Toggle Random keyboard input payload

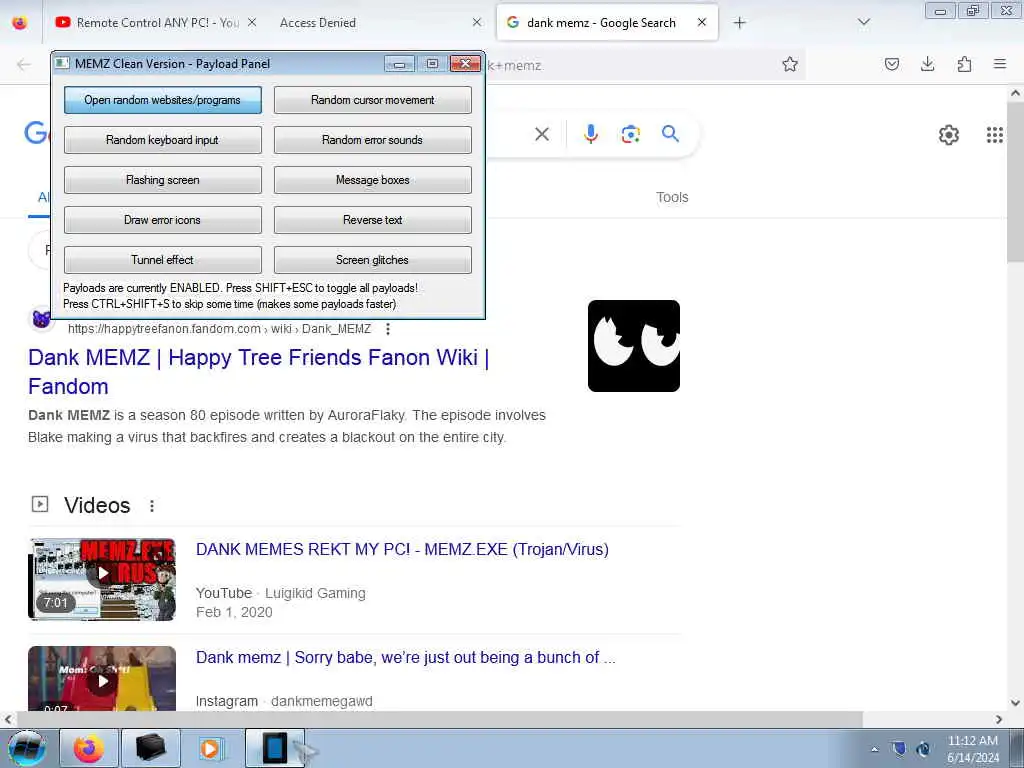[163, 140]
